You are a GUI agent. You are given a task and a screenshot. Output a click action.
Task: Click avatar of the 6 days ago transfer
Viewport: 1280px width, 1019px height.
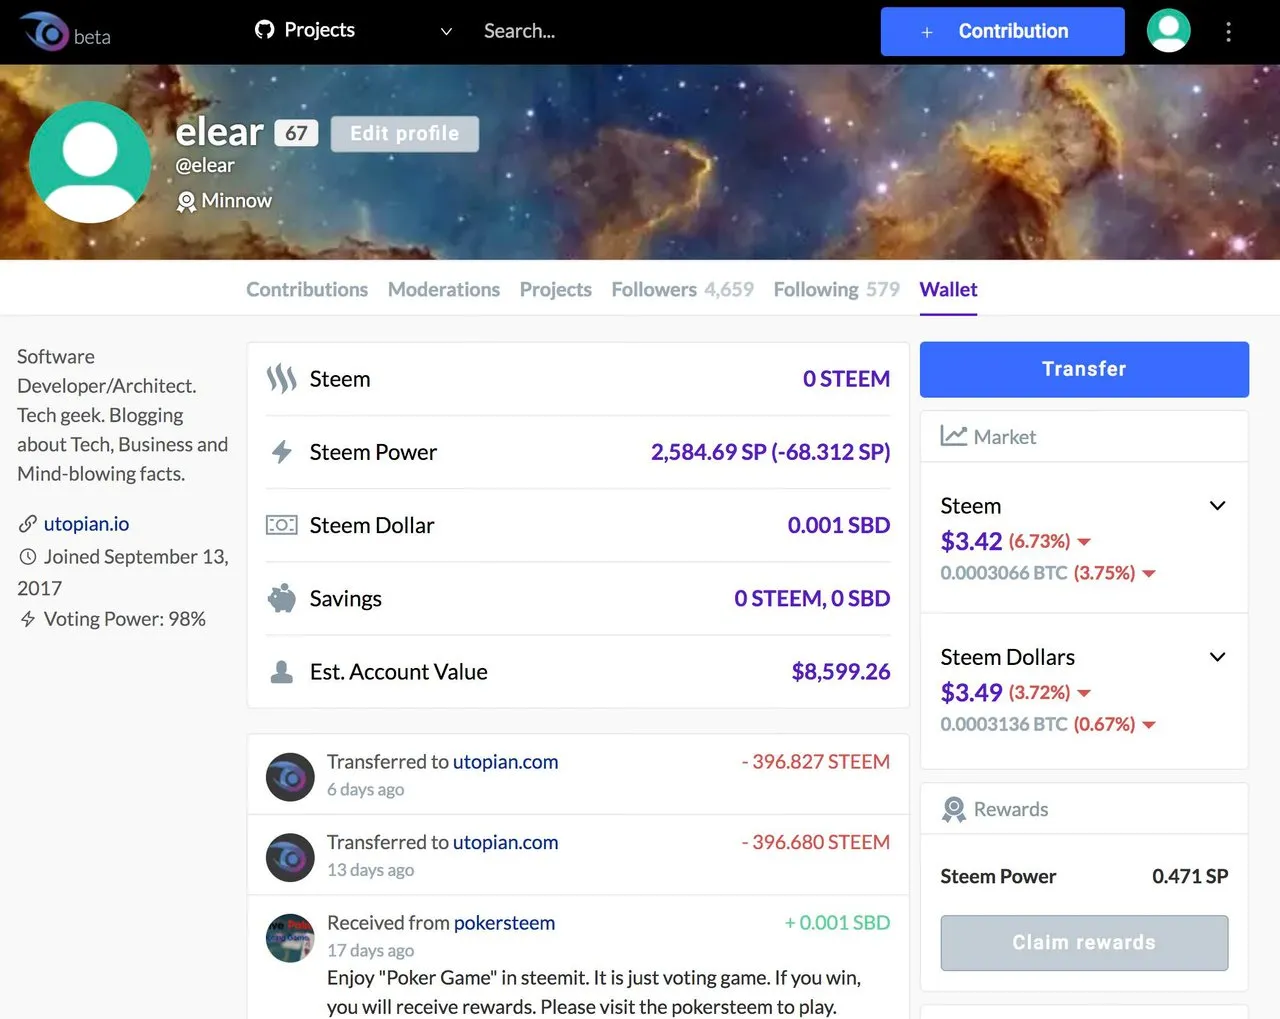point(290,777)
